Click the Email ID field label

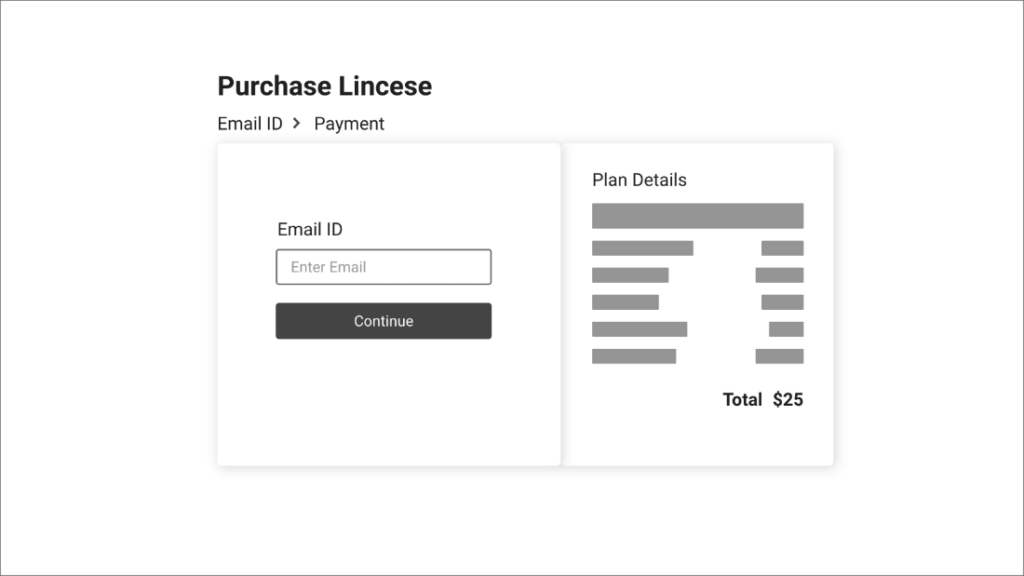[310, 229]
